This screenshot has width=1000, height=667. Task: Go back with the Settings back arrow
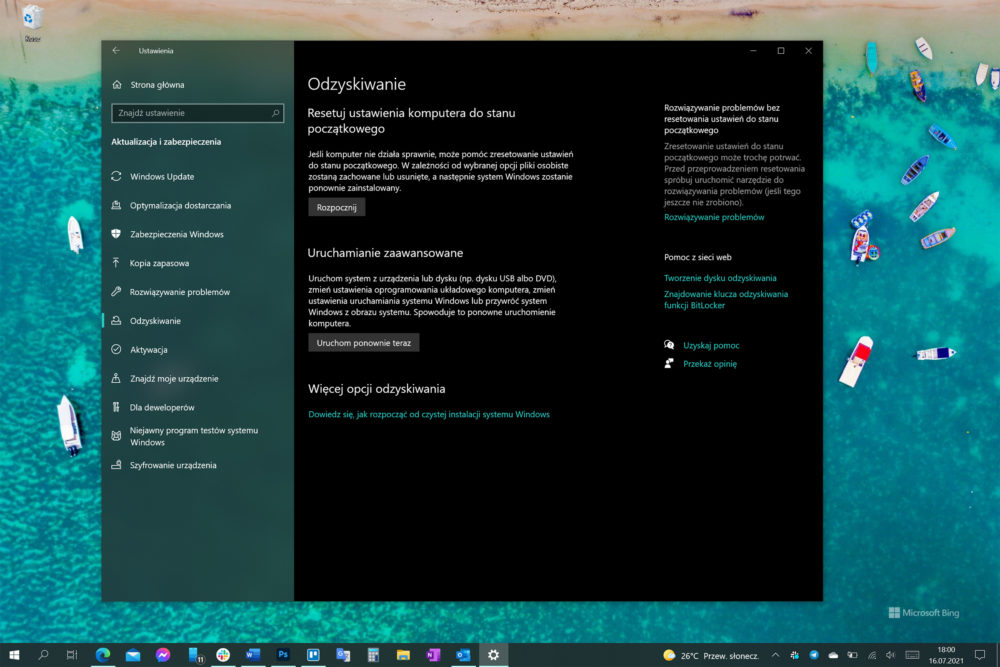(x=116, y=50)
